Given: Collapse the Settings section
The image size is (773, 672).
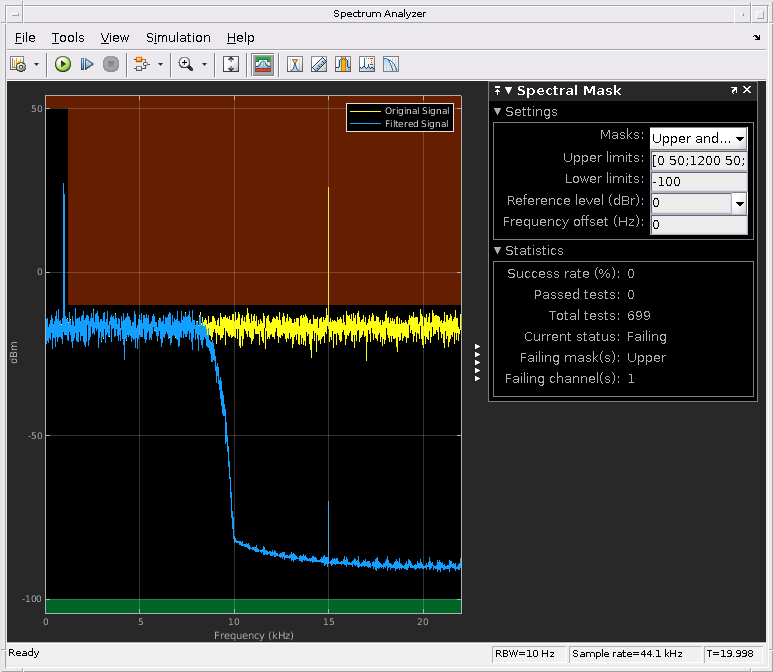Looking at the screenshot, I should point(499,112).
